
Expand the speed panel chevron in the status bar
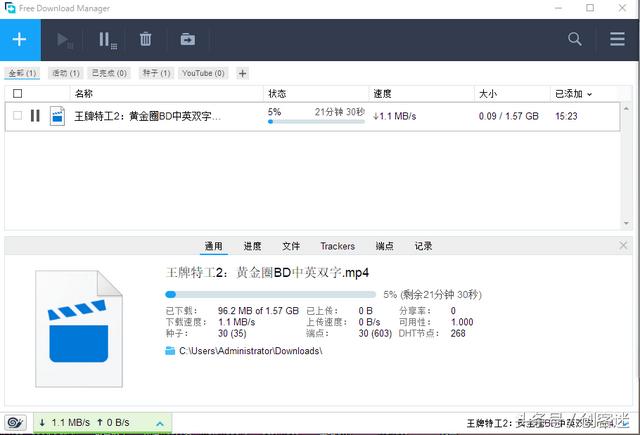(160, 424)
